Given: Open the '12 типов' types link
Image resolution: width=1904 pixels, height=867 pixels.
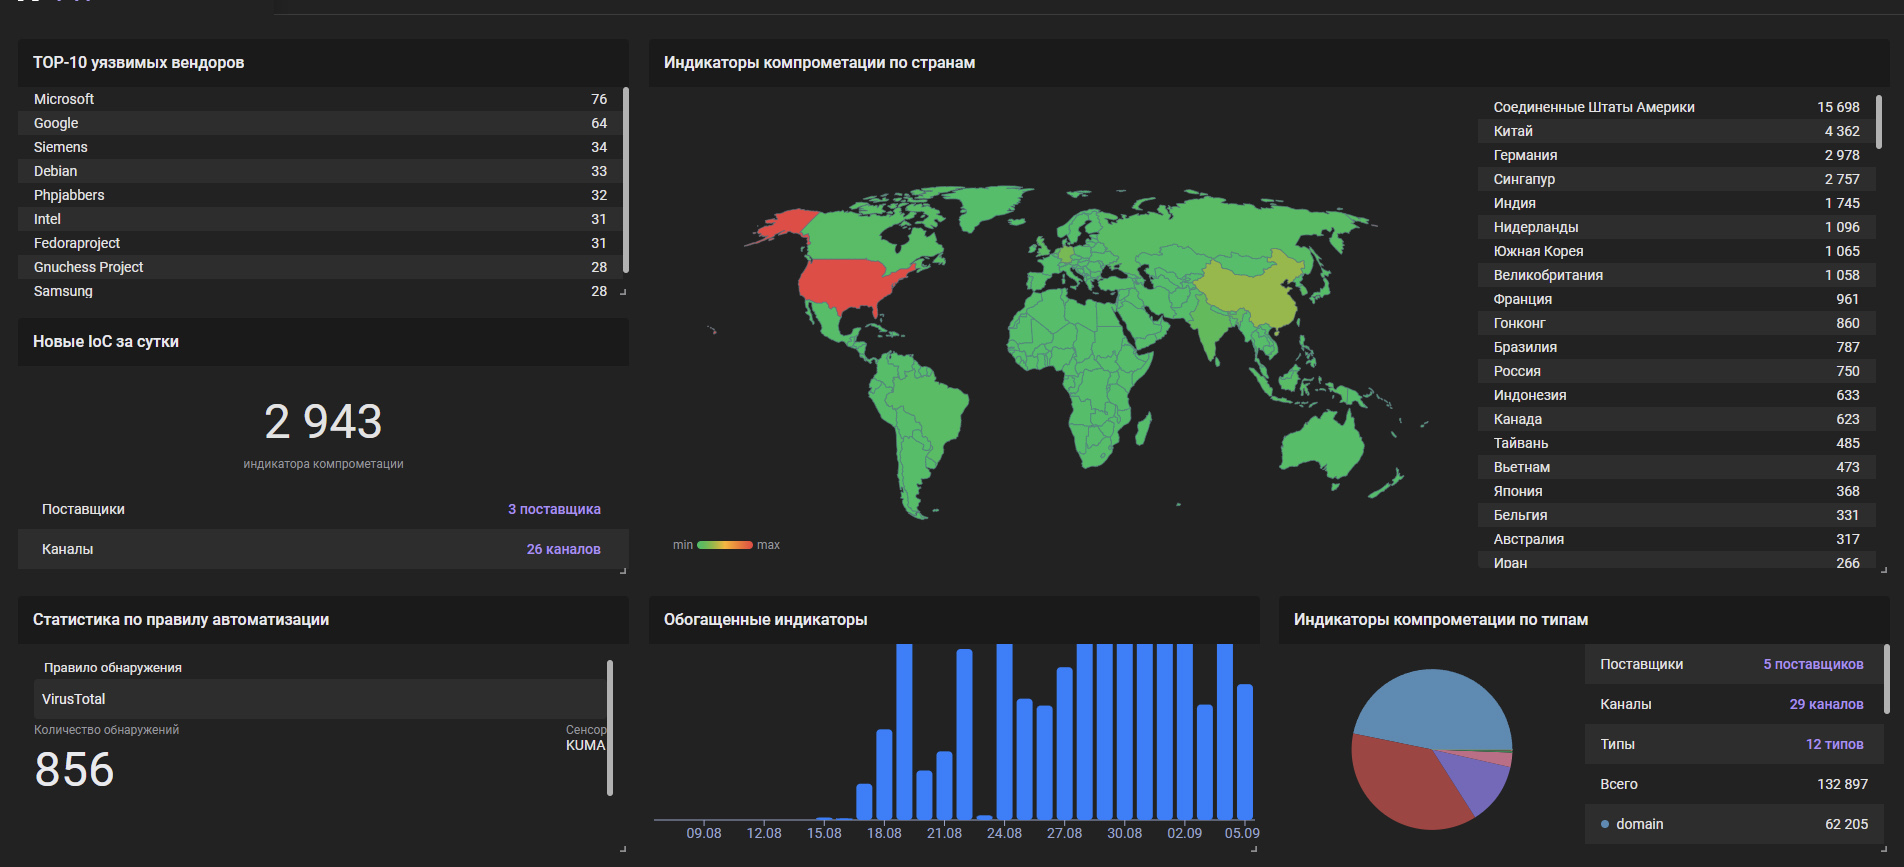Looking at the screenshot, I should tap(1834, 744).
